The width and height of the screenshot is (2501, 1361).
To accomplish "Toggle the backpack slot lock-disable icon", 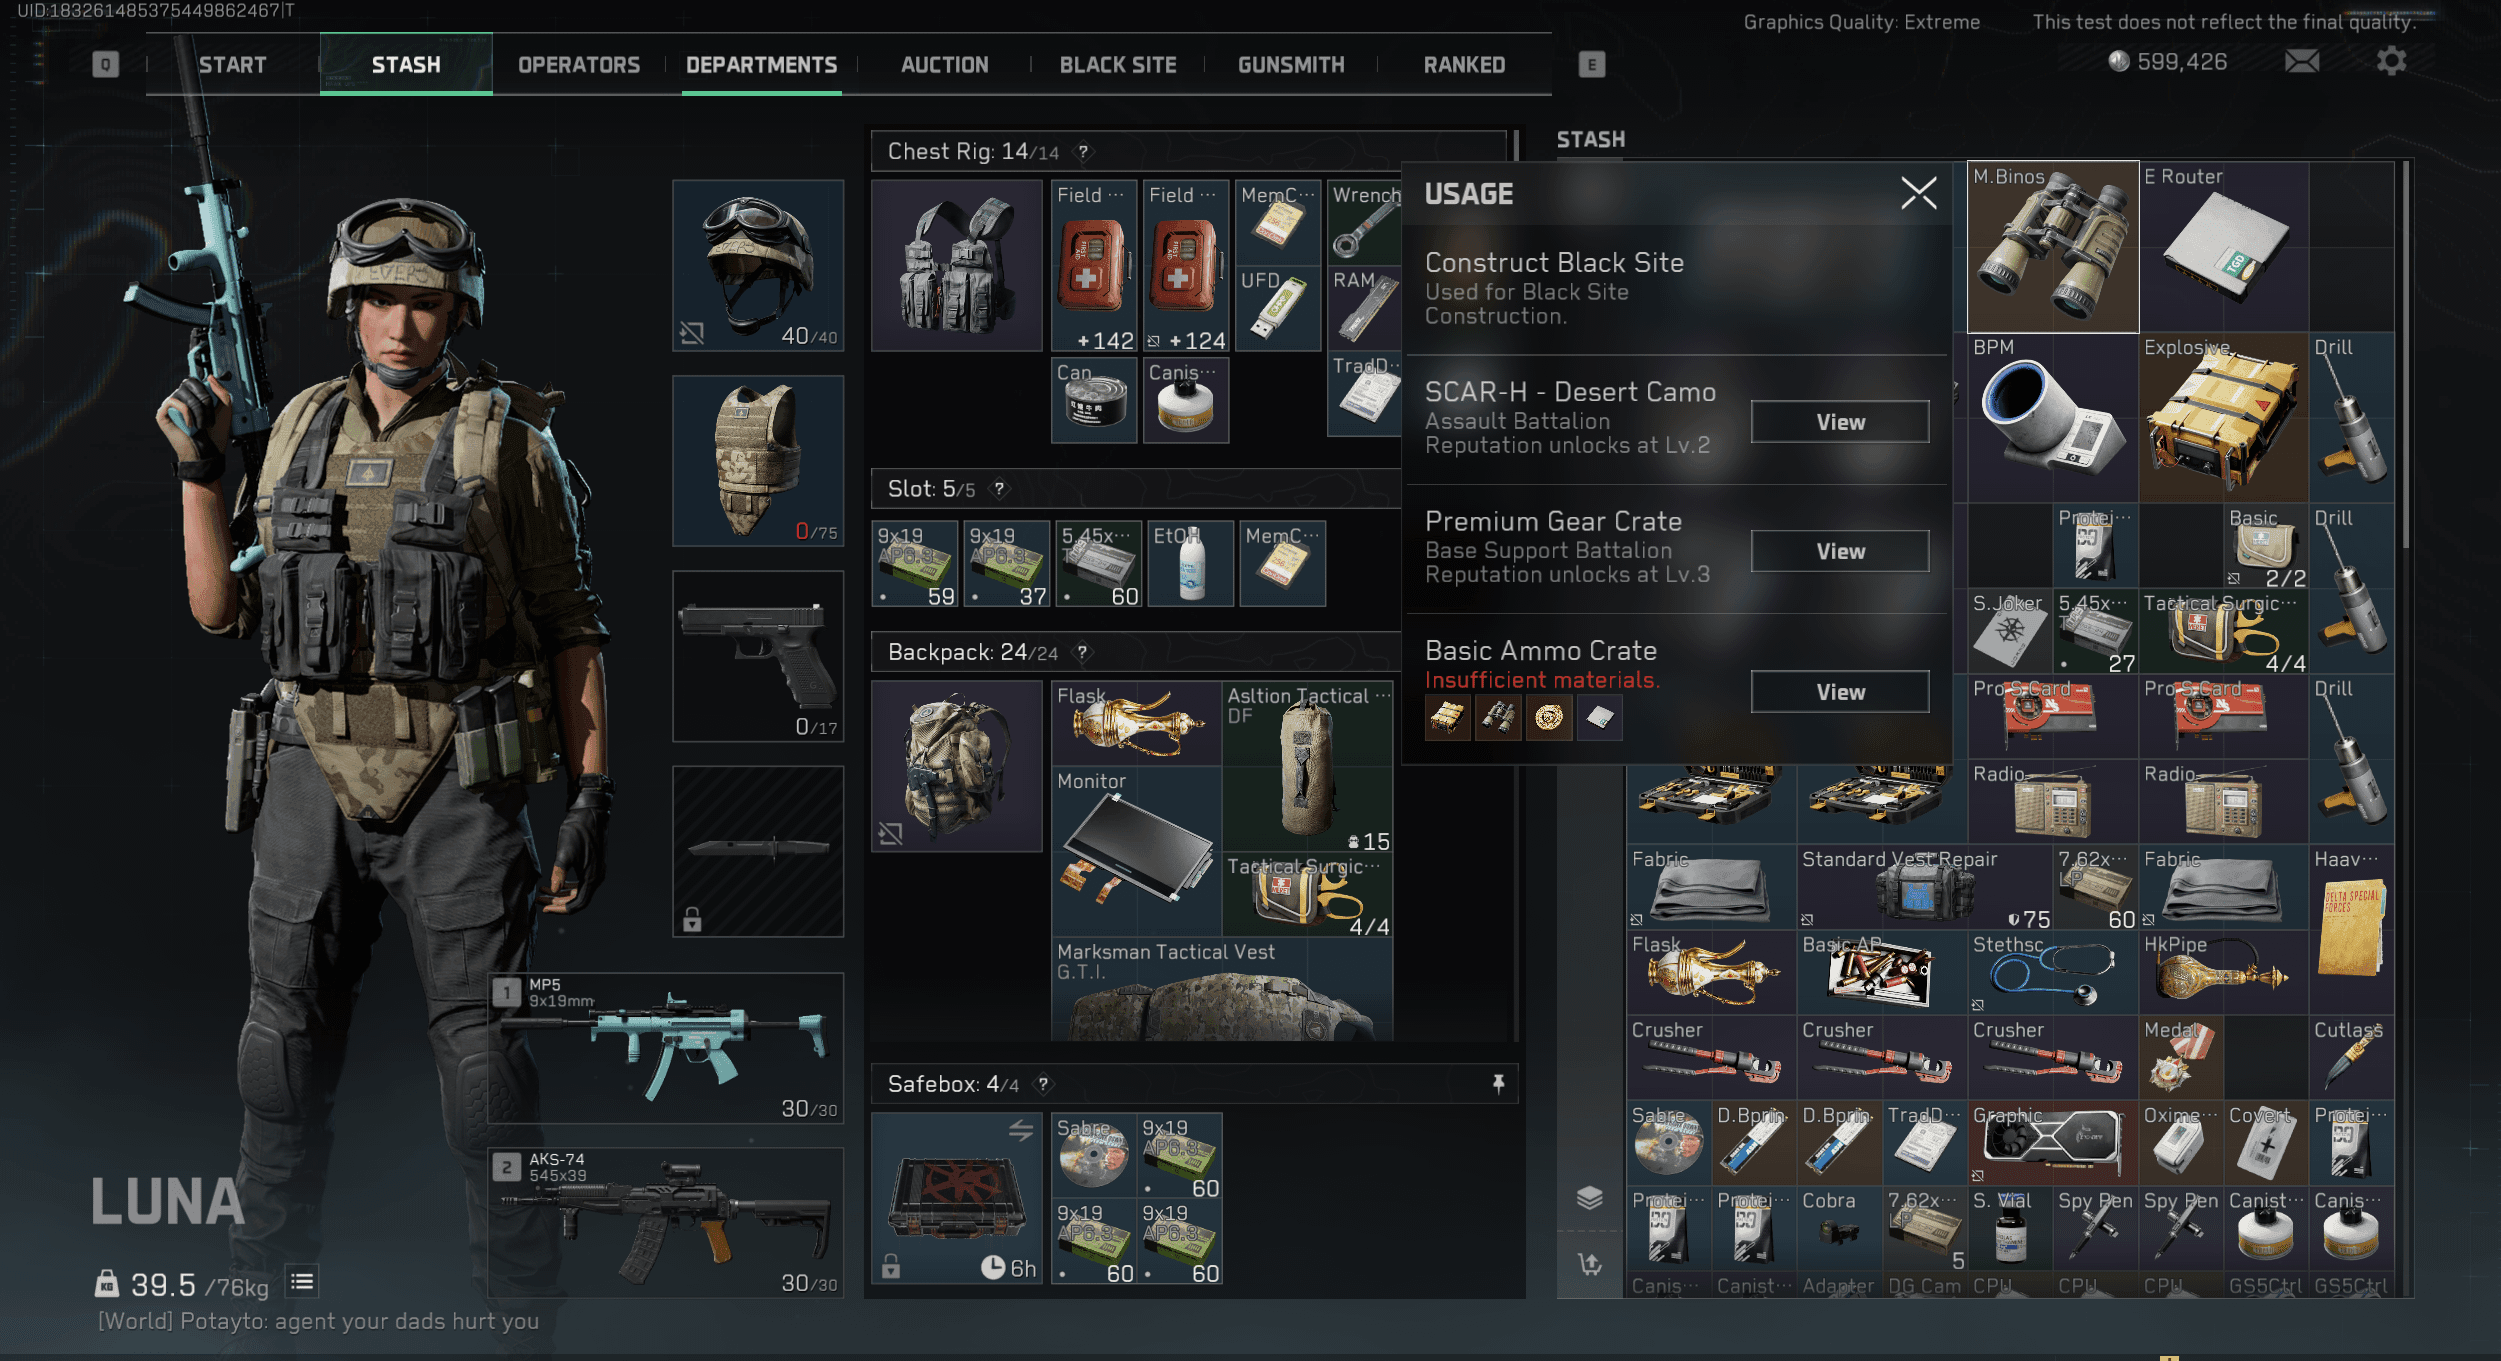I will click(891, 834).
